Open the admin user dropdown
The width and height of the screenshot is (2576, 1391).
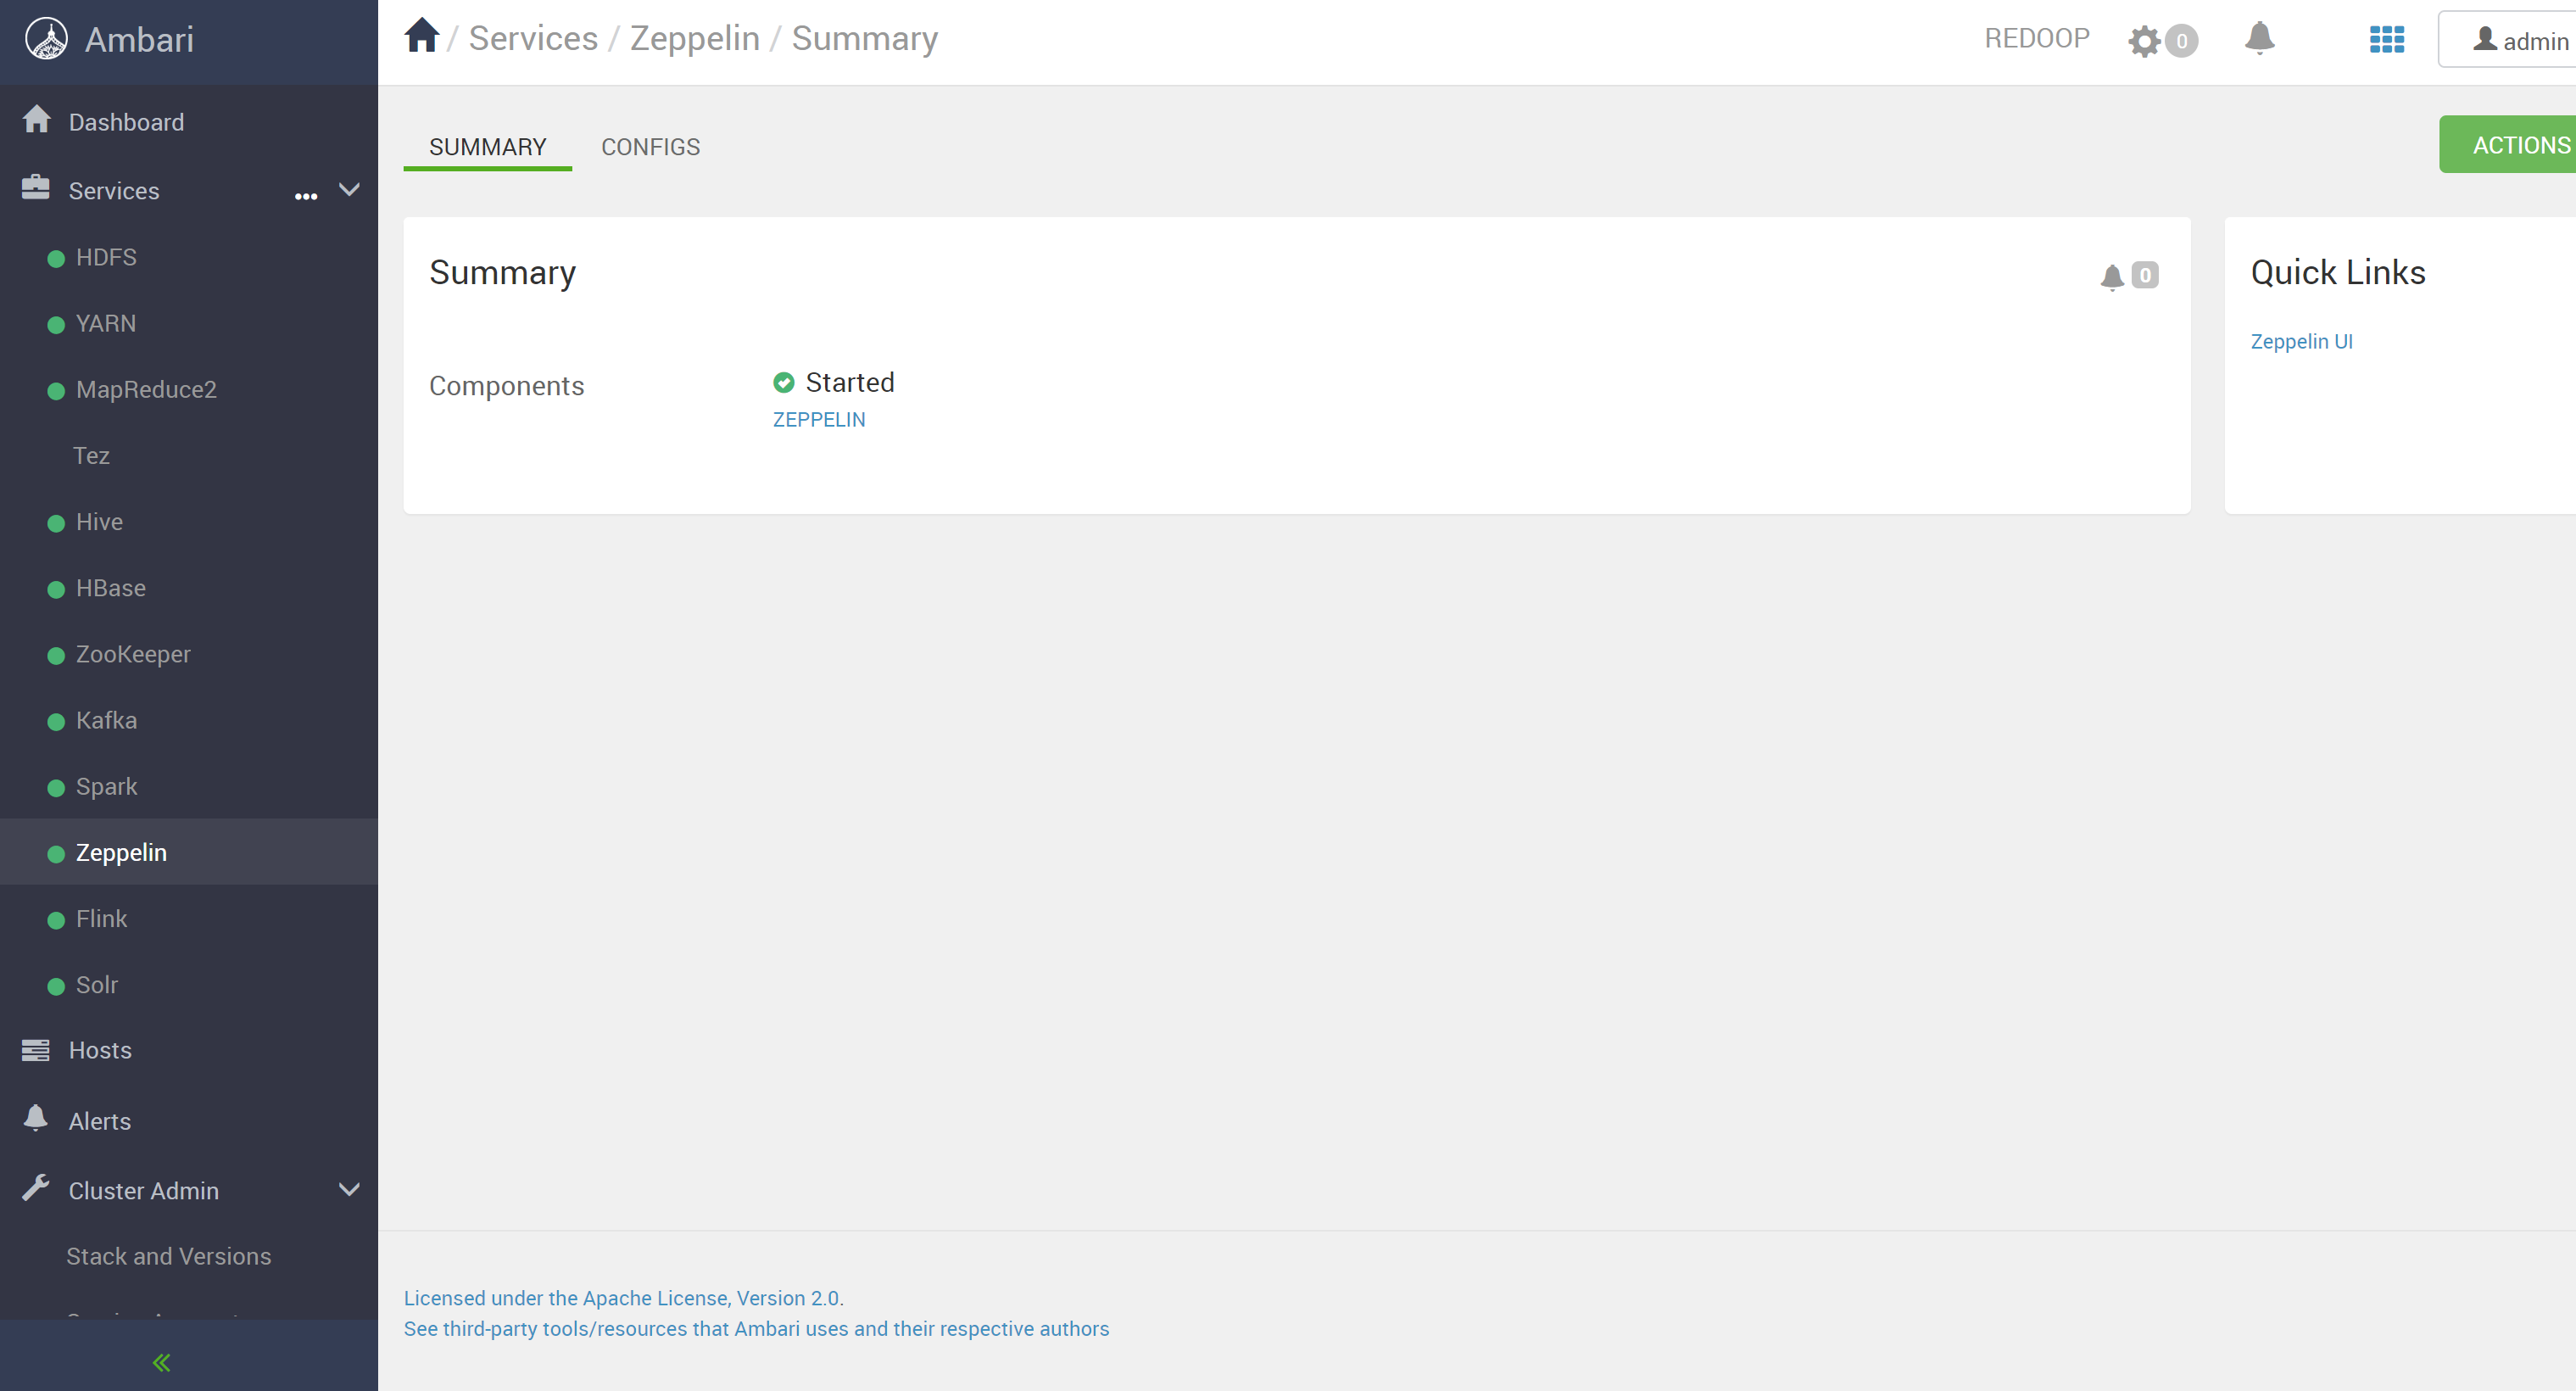(x=2507, y=40)
